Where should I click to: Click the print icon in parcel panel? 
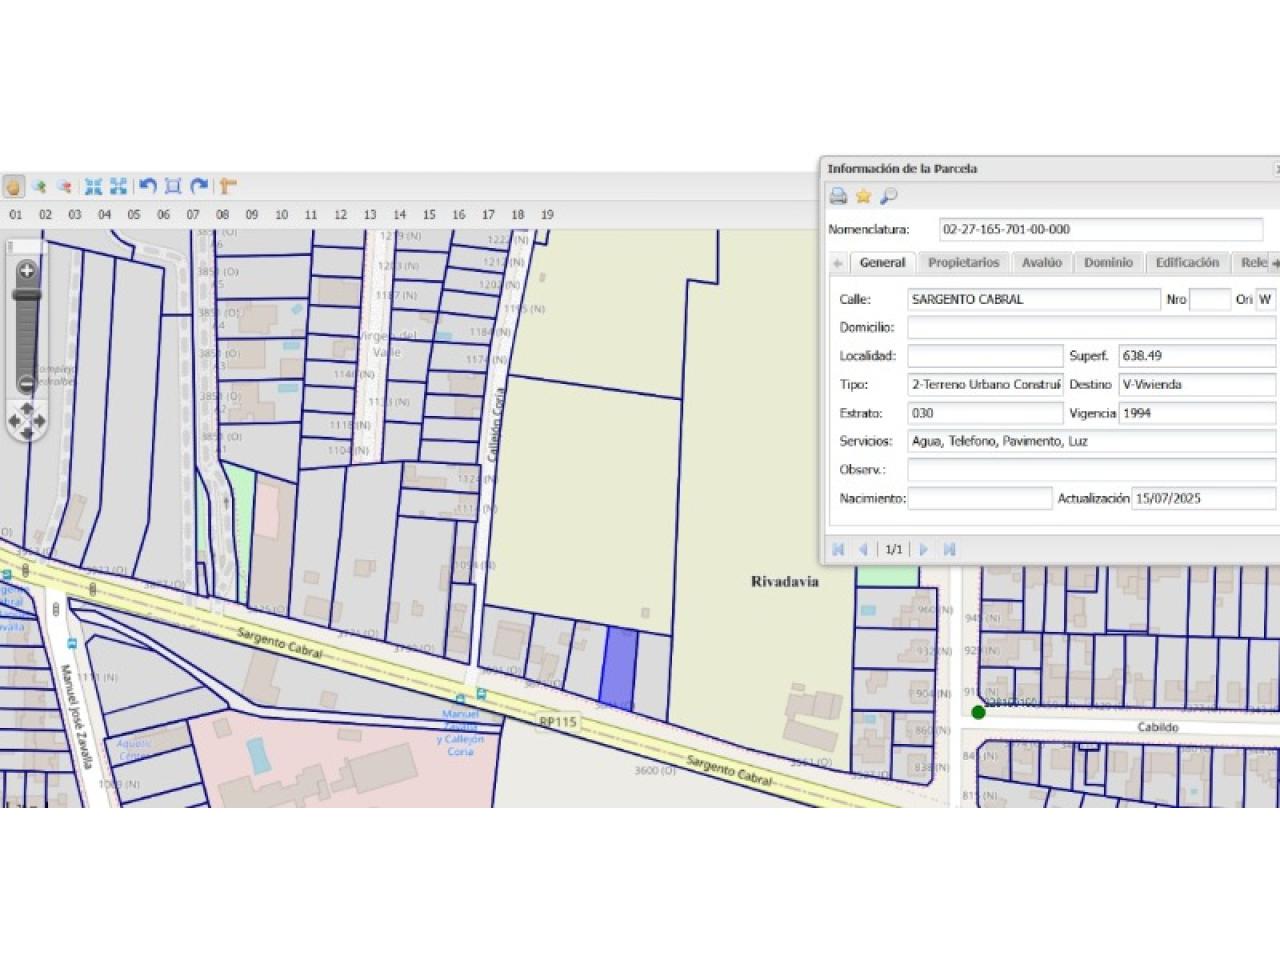coord(839,196)
